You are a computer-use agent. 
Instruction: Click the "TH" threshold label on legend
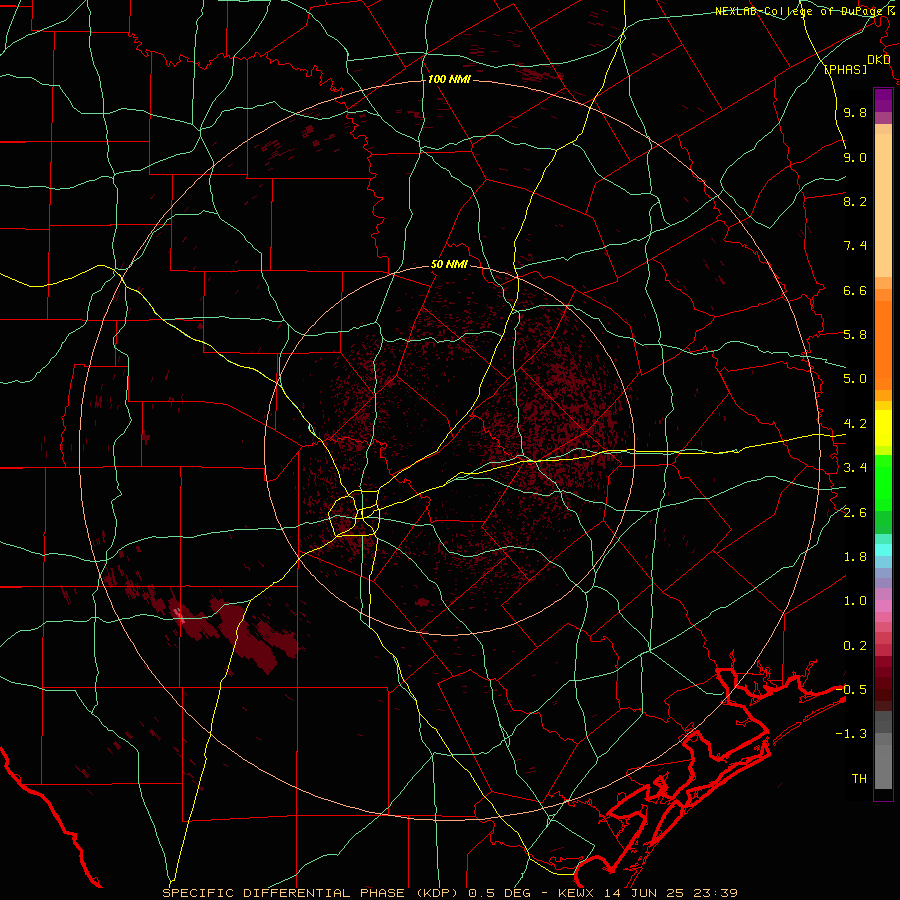pos(859,779)
